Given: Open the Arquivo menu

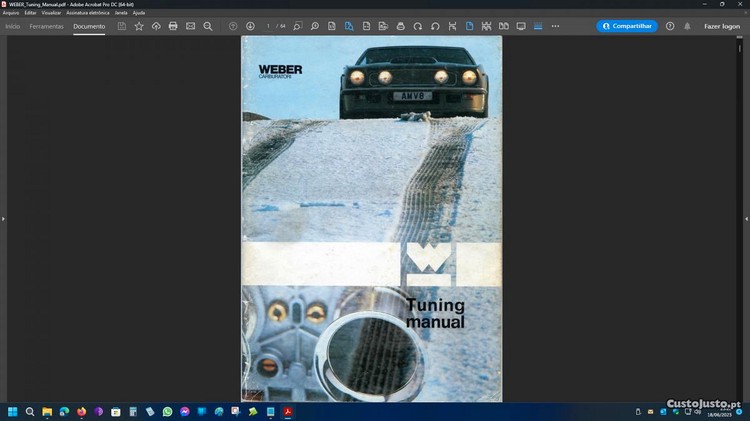Looking at the screenshot, I should 11,13.
